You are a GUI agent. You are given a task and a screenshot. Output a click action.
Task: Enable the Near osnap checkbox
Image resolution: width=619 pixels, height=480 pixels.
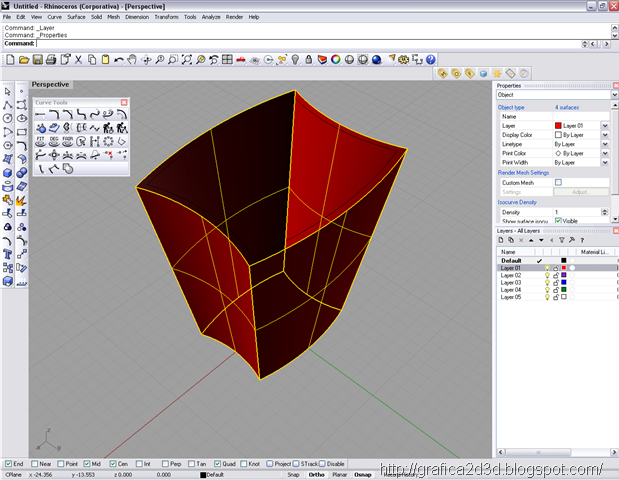(34, 463)
